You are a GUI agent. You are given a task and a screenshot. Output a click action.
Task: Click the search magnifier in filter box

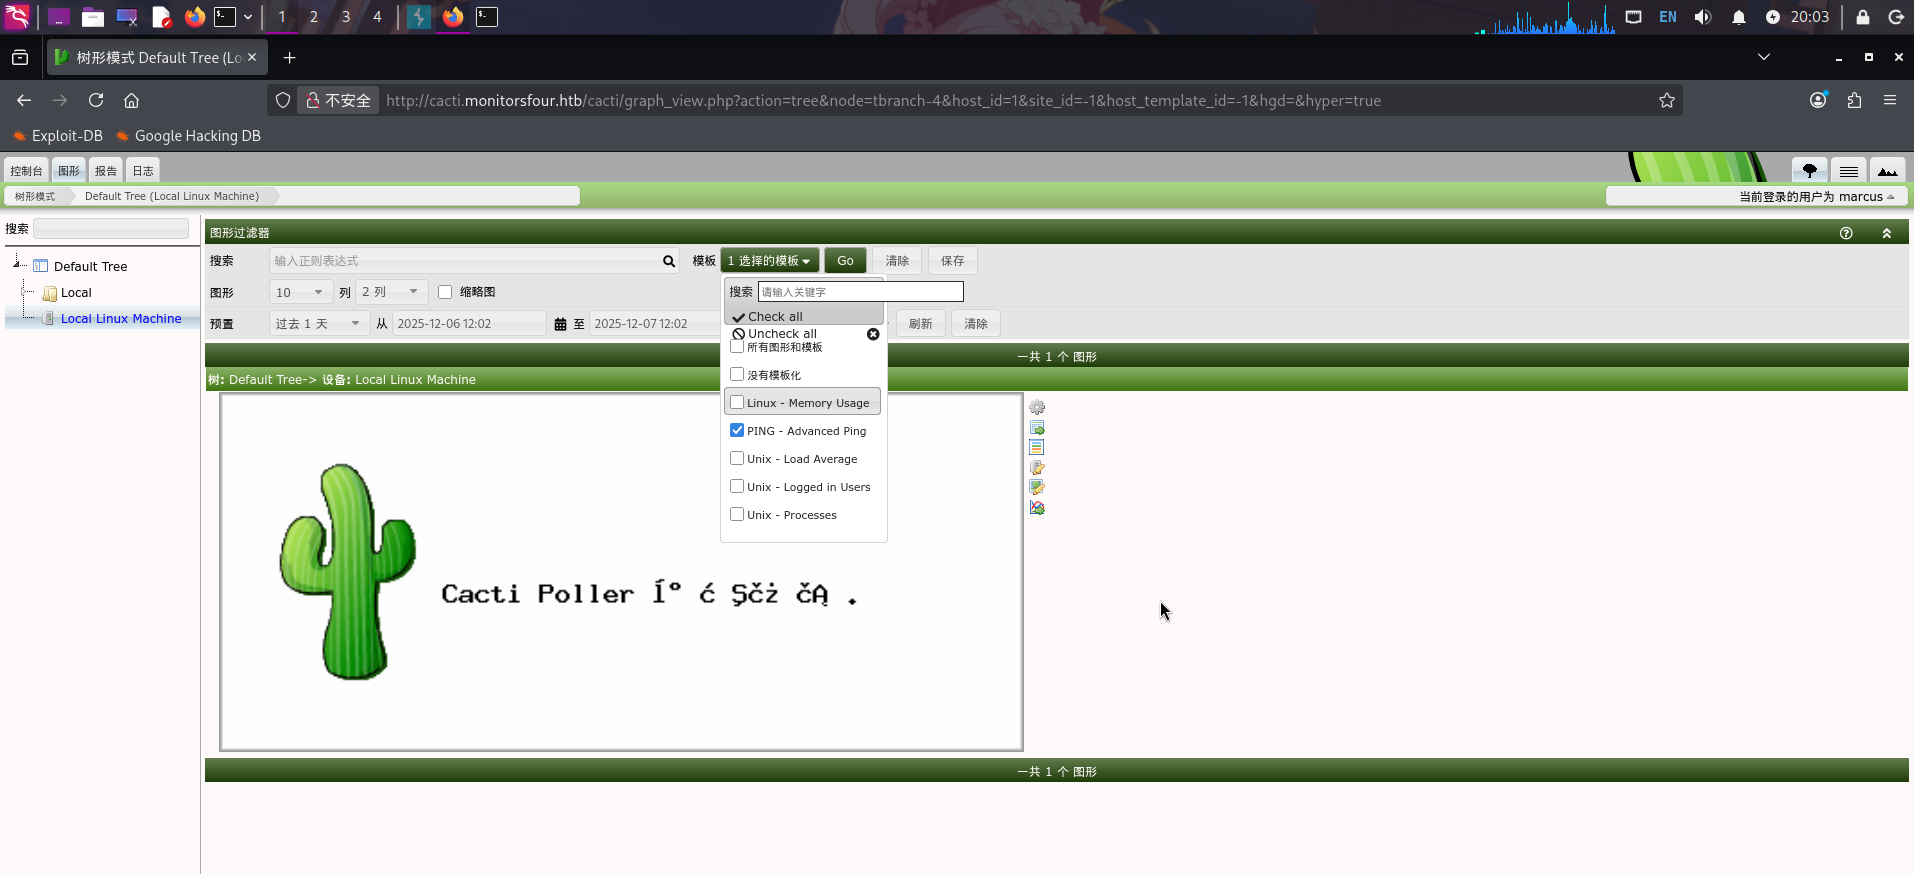click(669, 261)
